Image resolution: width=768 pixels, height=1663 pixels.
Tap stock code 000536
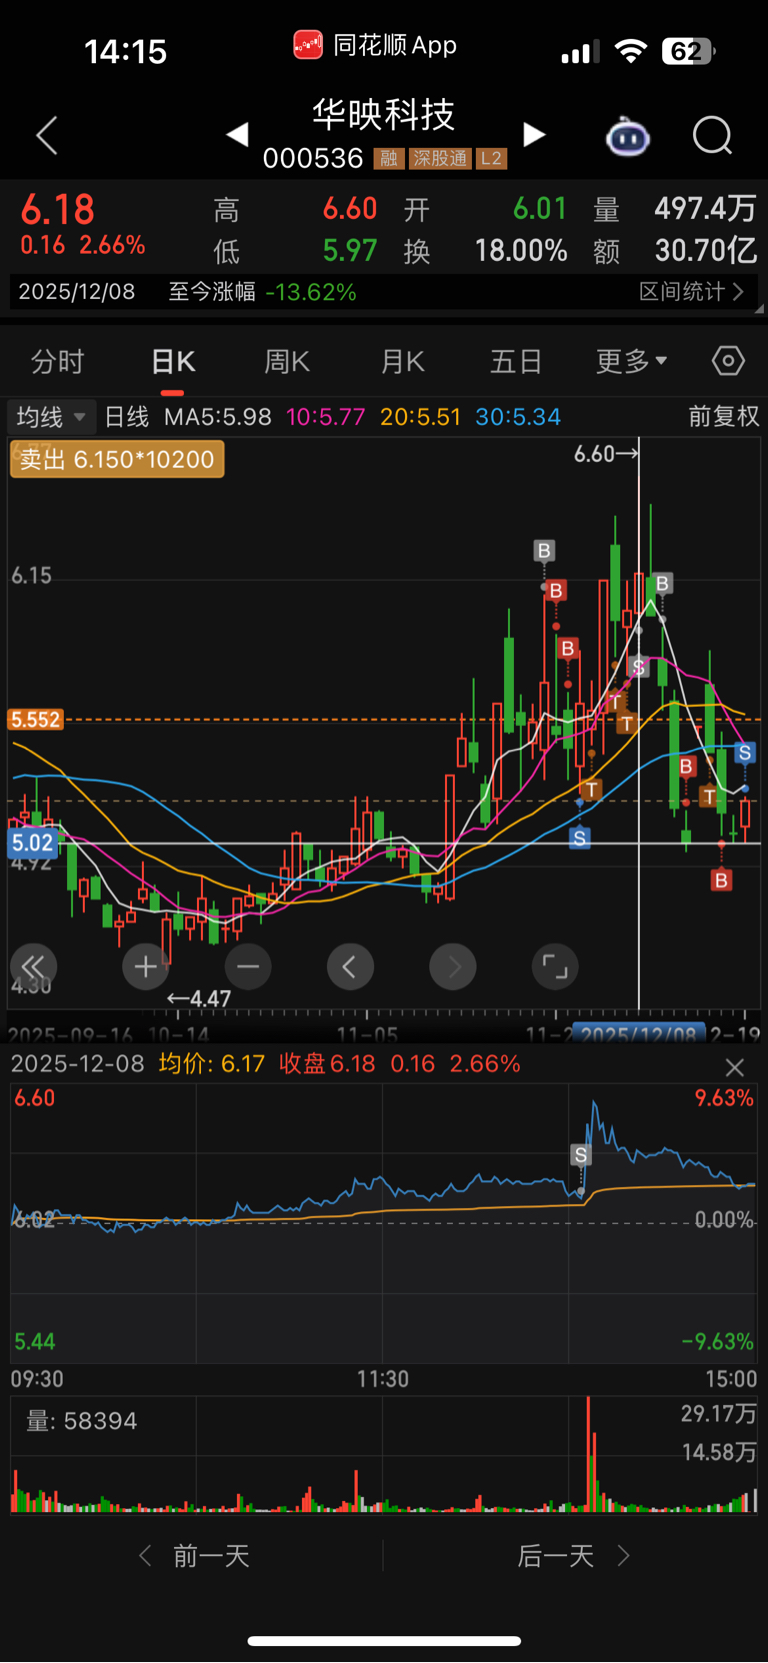click(313, 159)
